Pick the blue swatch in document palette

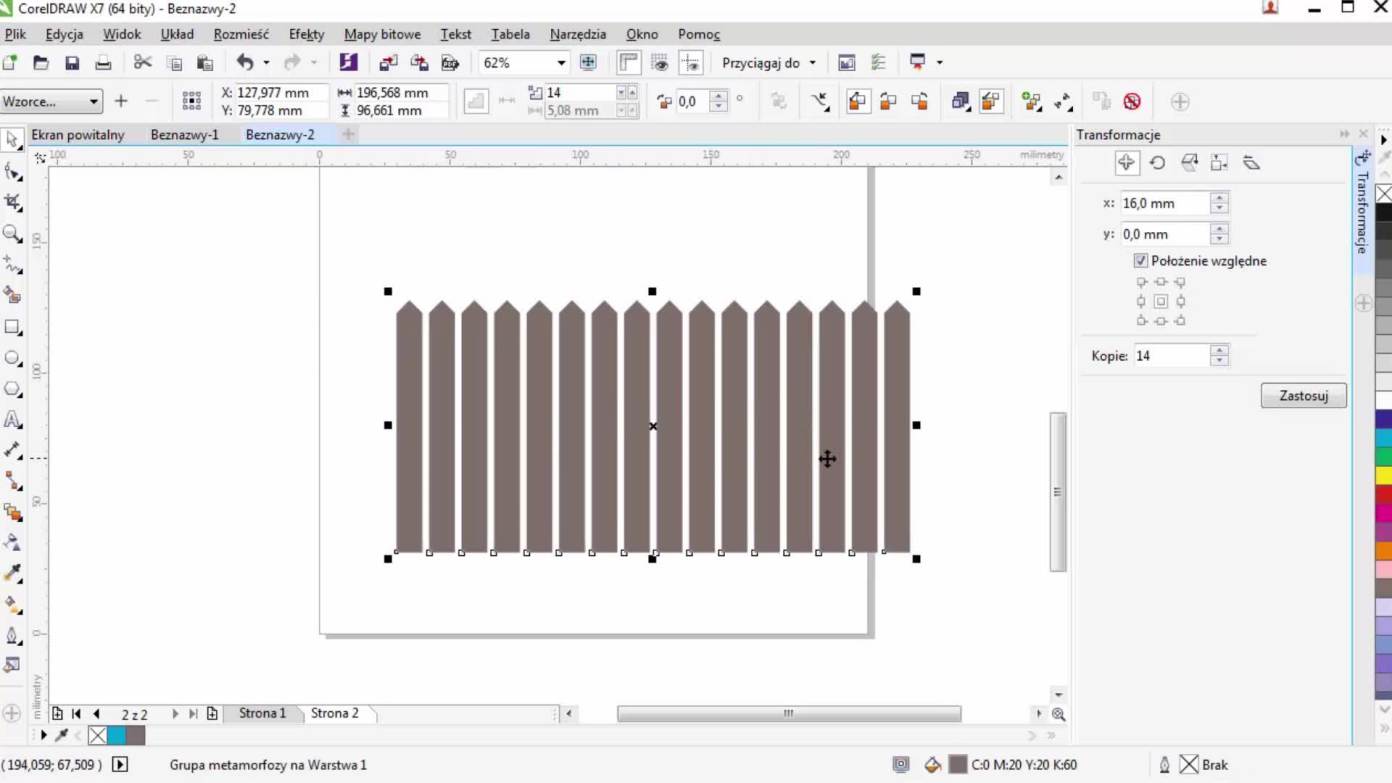pos(116,736)
